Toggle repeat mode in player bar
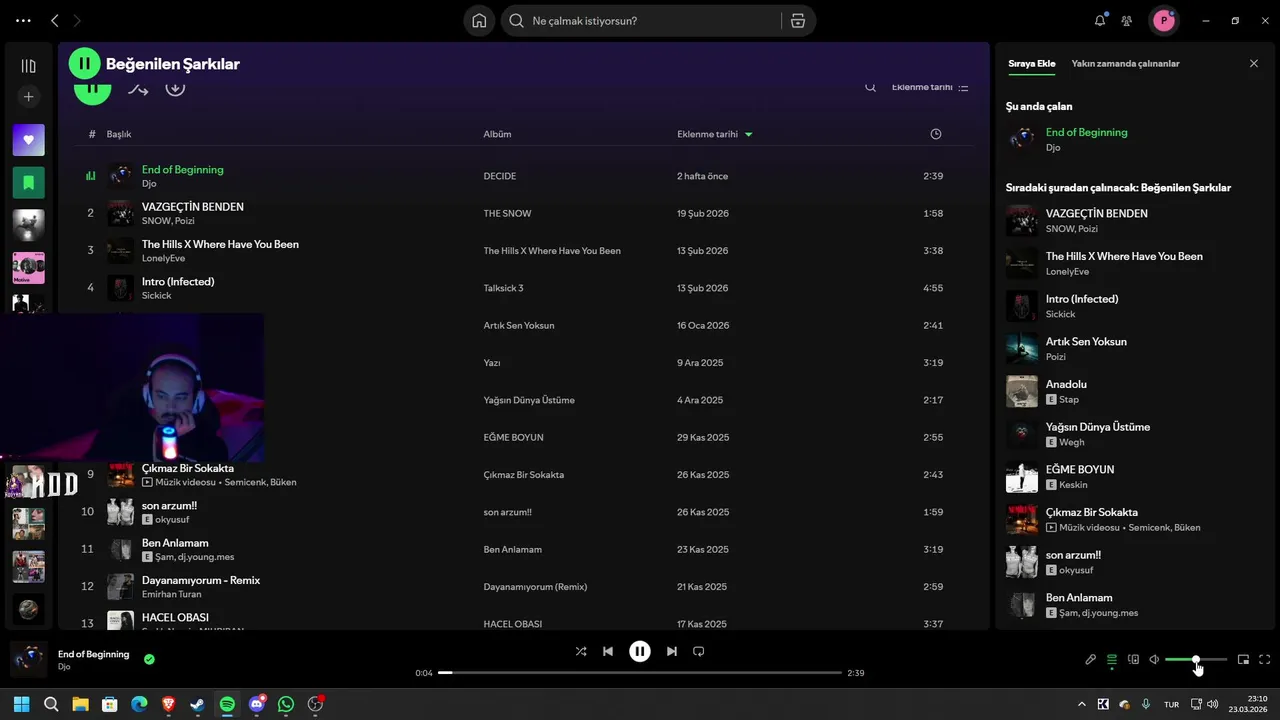The image size is (1280, 720). point(699,651)
